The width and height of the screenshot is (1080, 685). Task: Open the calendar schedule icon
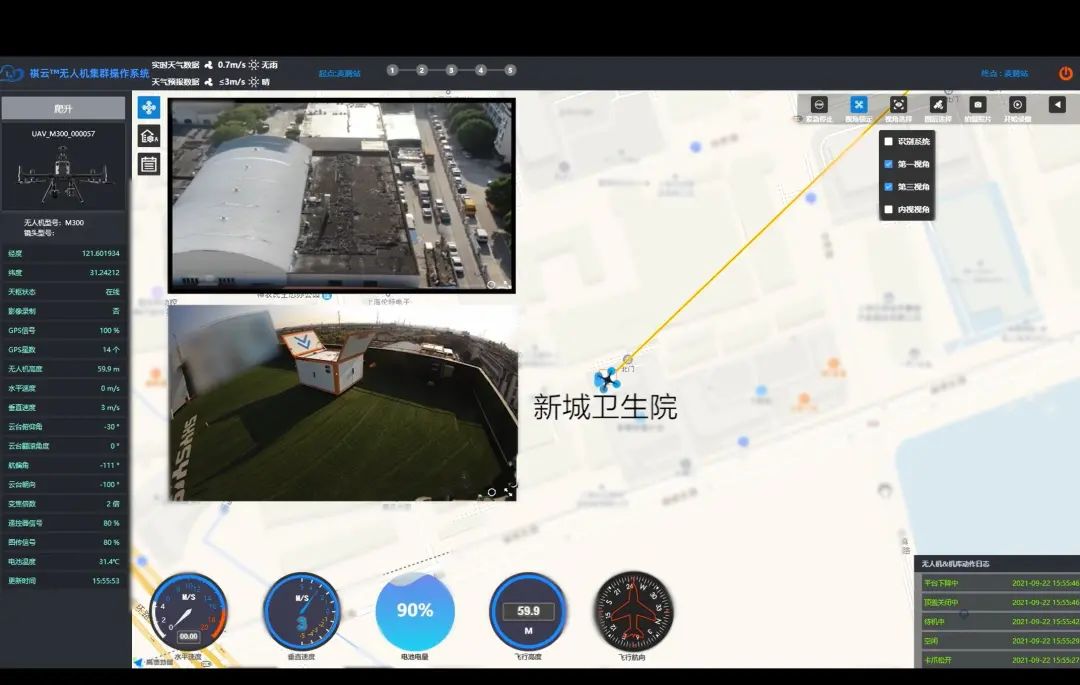pyautogui.click(x=149, y=164)
